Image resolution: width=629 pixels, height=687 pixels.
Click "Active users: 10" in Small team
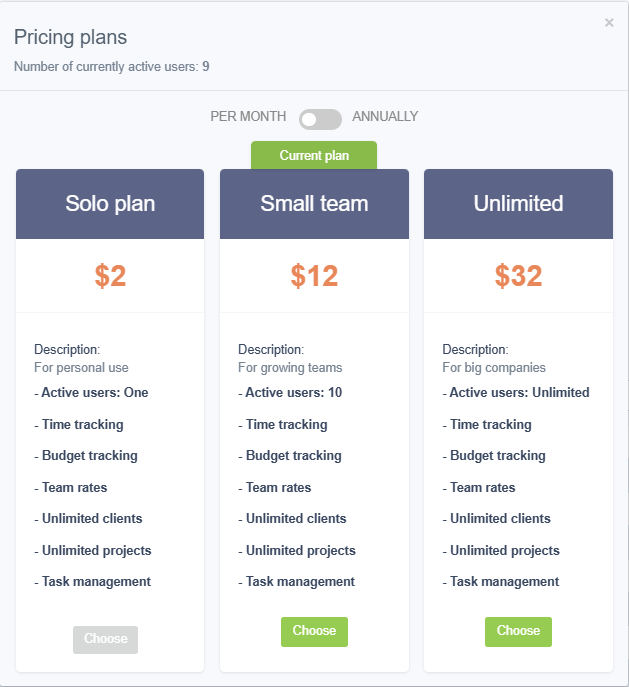click(293, 393)
